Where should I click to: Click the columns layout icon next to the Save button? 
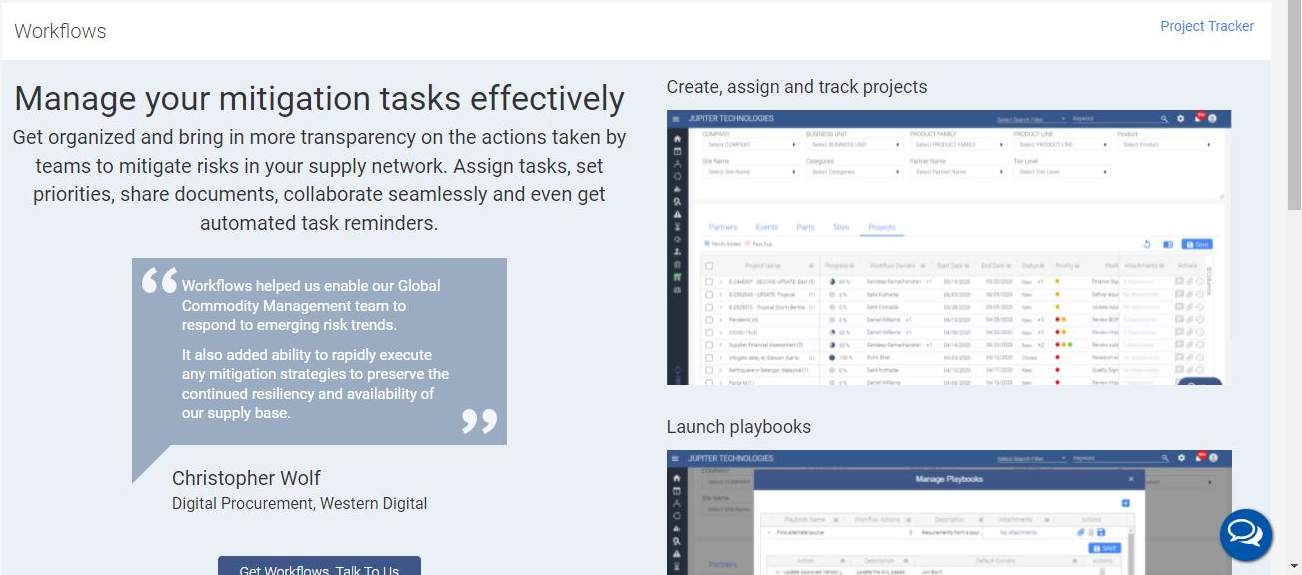coord(1168,244)
